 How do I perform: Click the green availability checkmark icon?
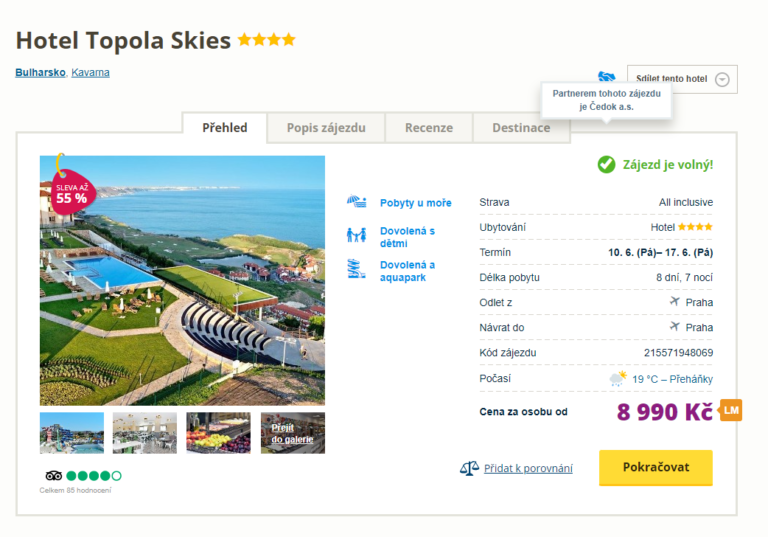606,164
